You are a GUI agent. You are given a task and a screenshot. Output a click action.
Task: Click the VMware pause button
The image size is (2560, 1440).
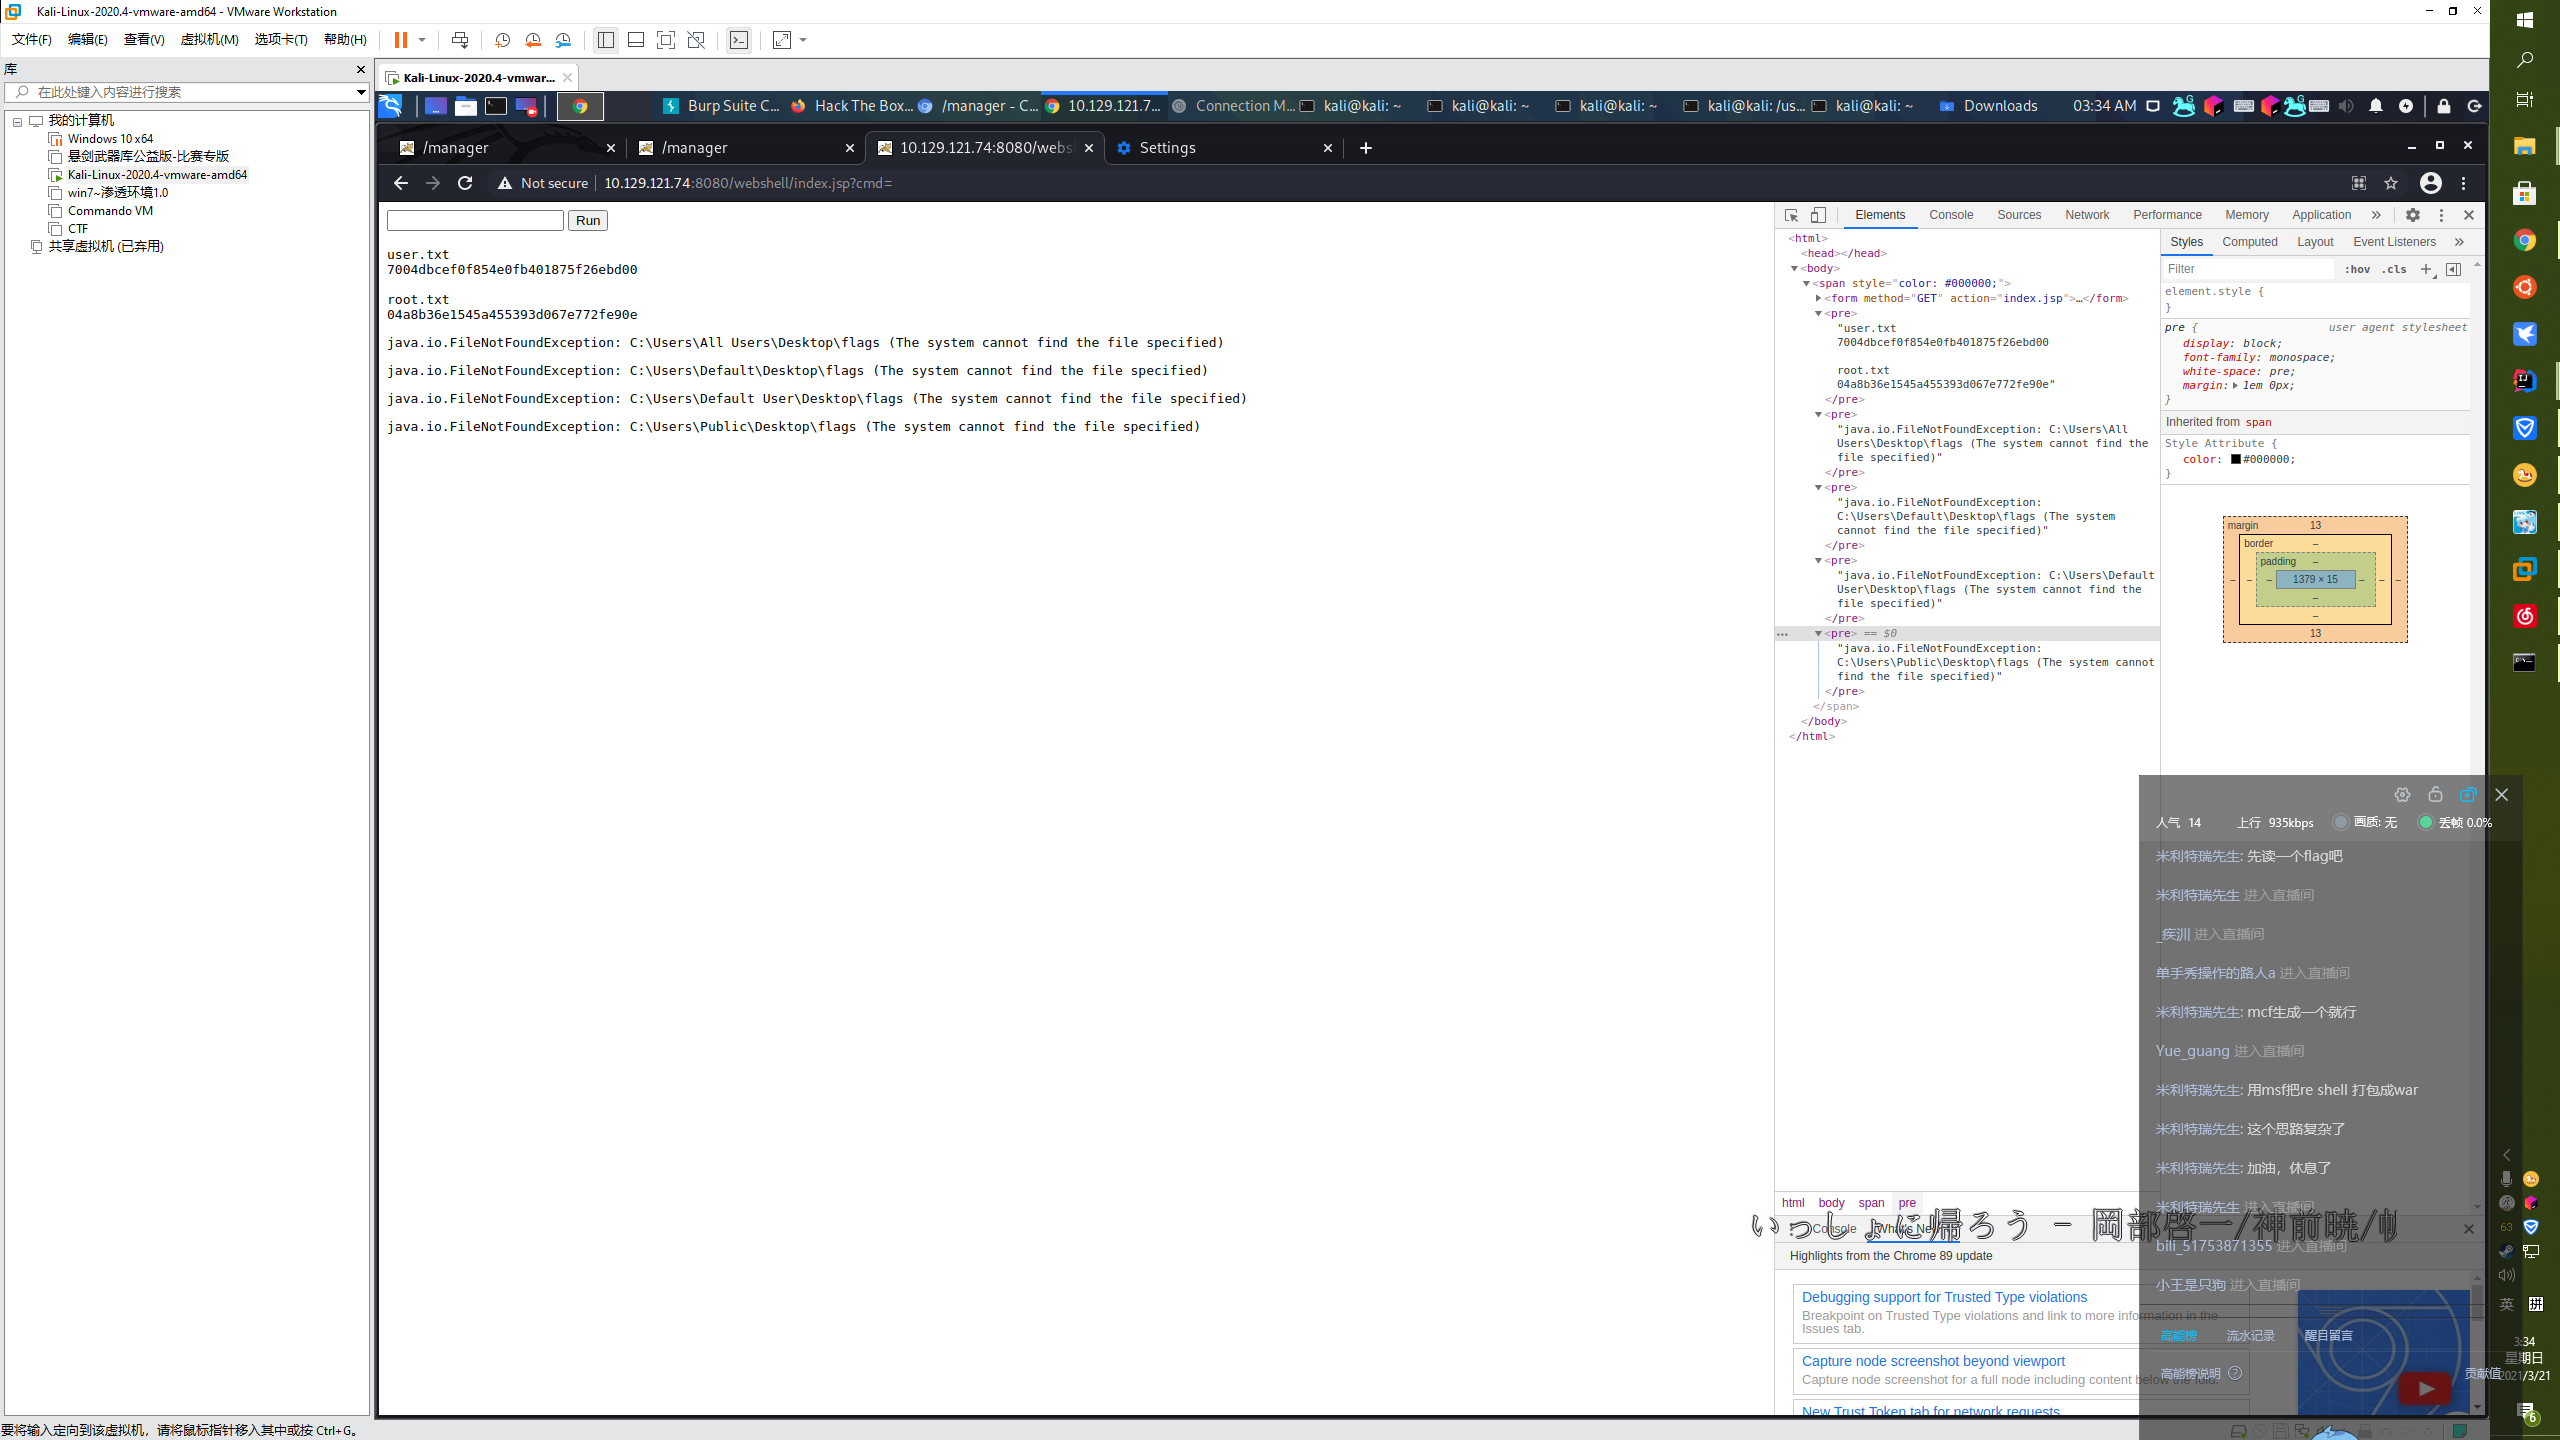(401, 40)
